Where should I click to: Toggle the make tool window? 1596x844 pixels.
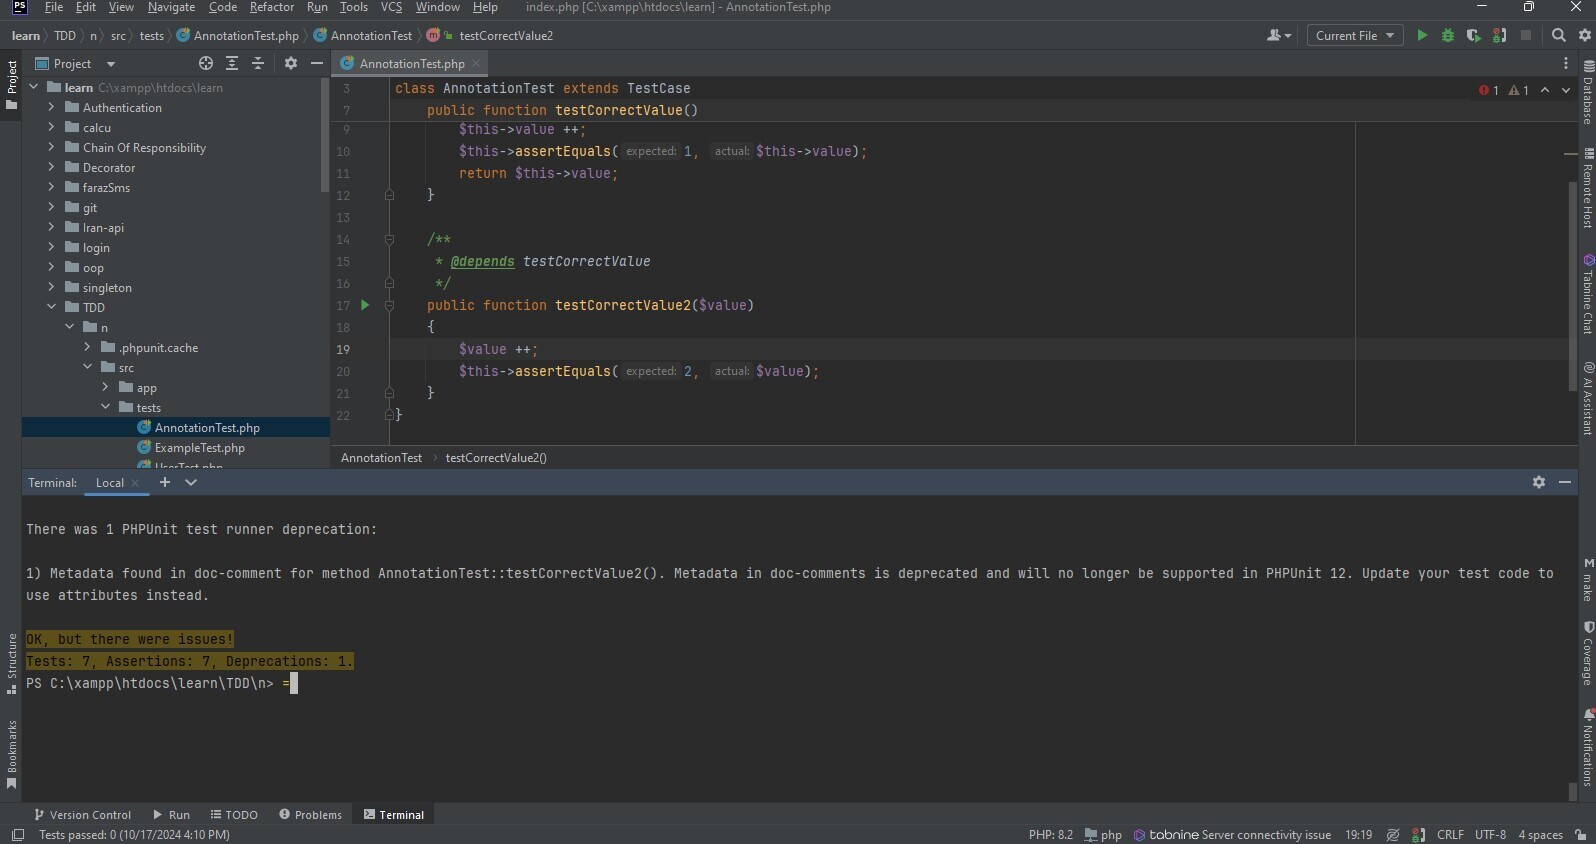(1587, 581)
